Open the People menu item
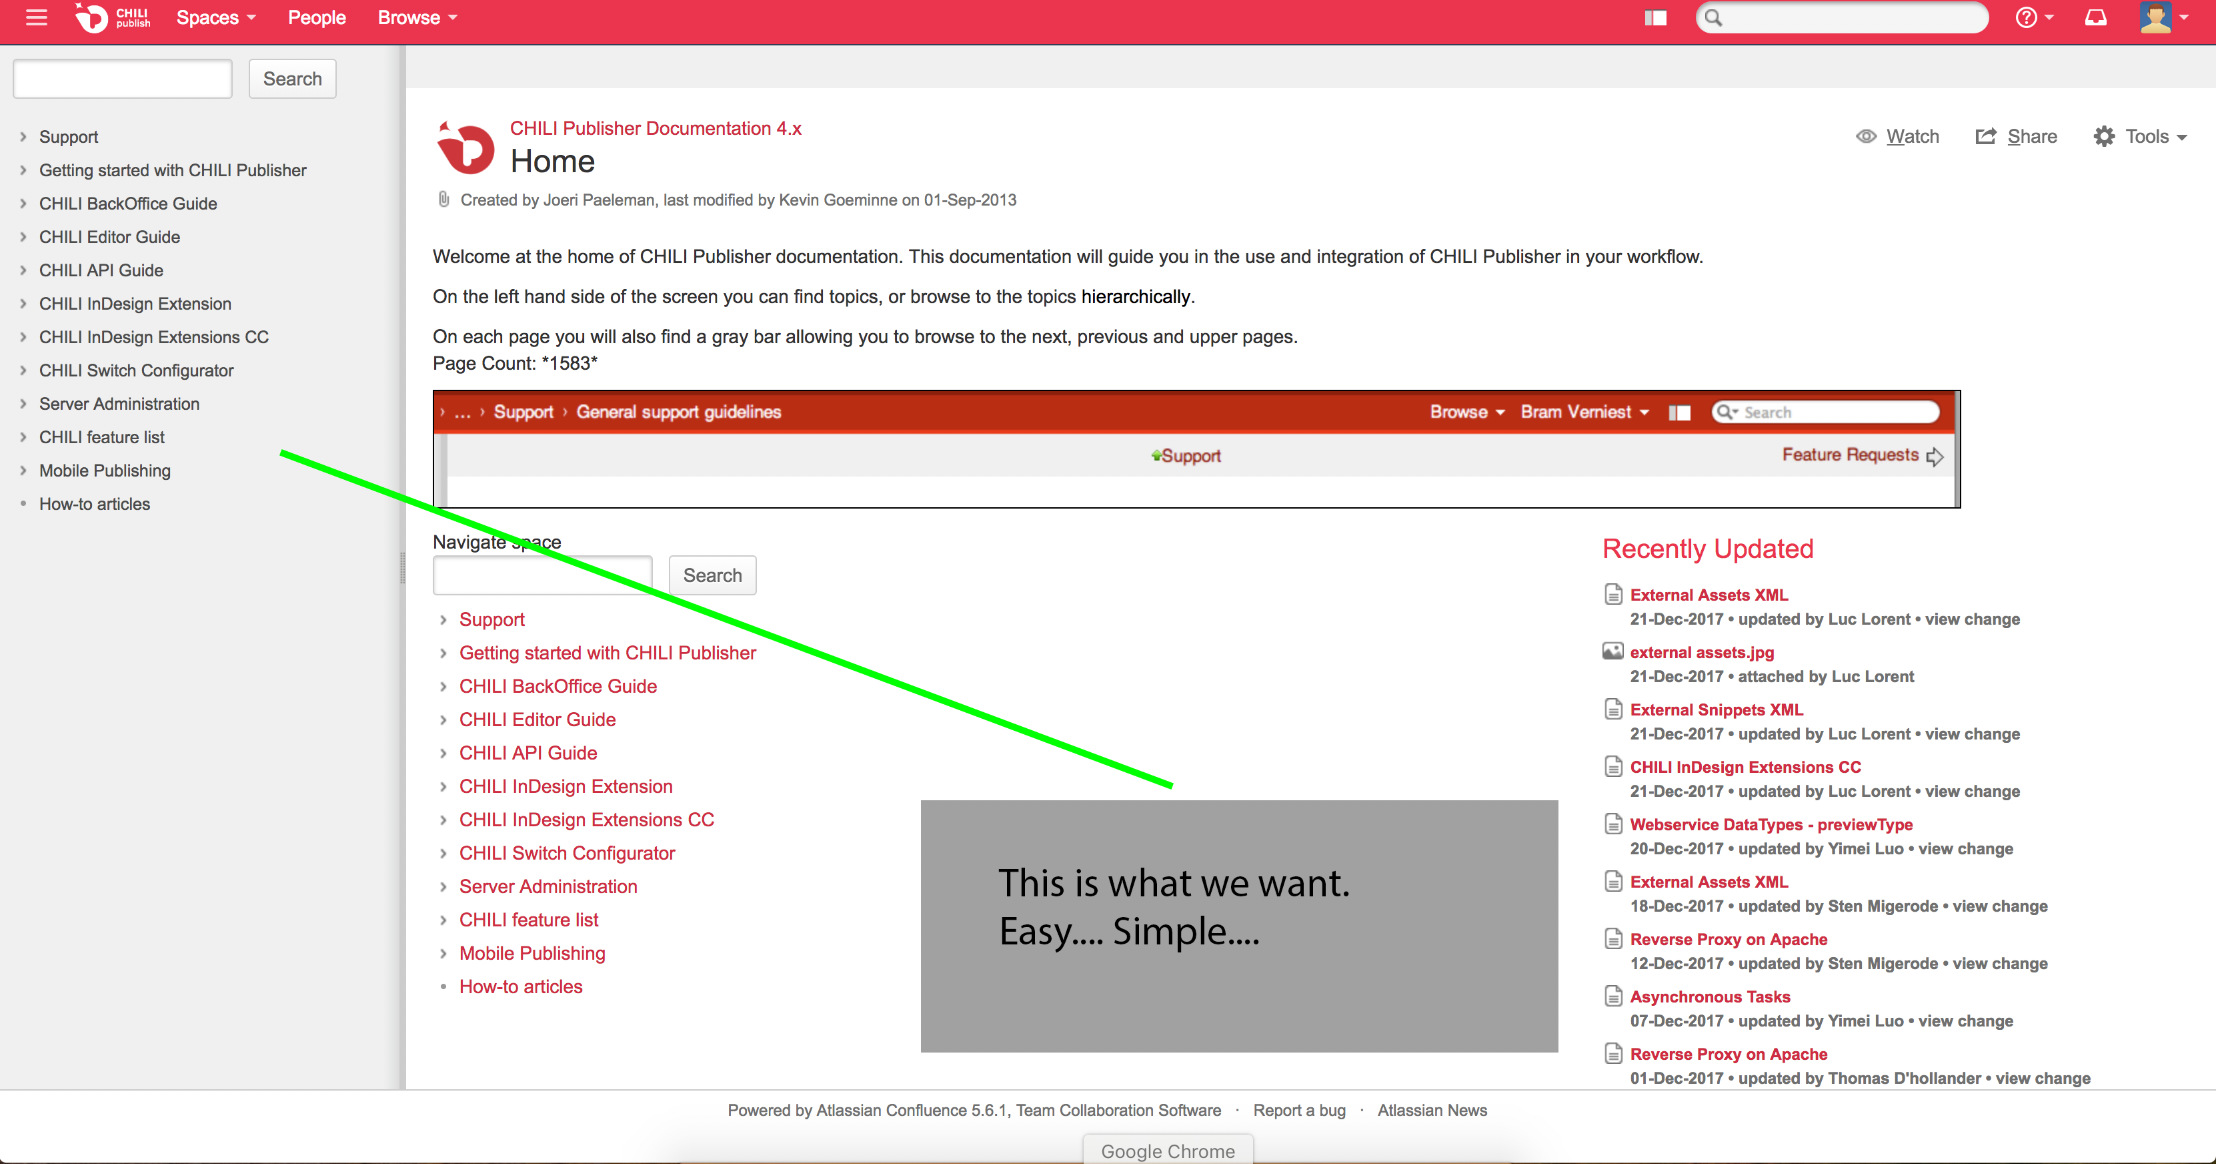Viewport: 2216px width, 1164px height. pos(317,17)
